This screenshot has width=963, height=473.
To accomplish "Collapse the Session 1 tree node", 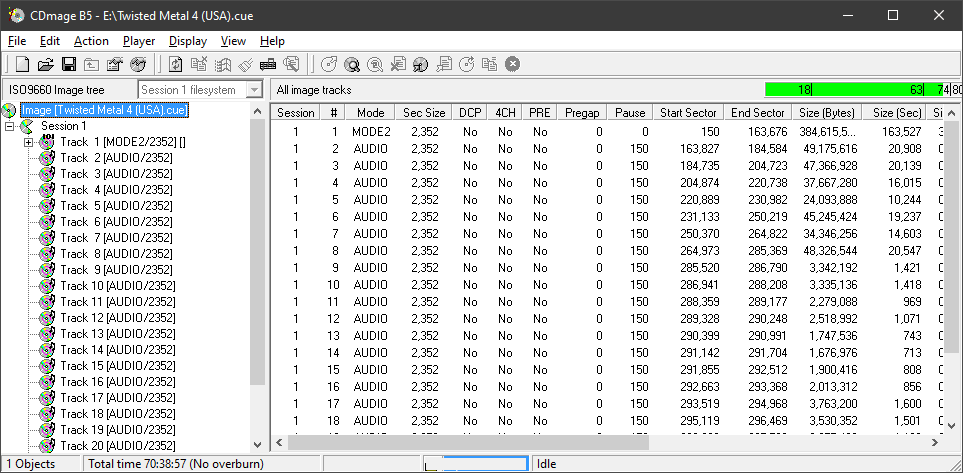I will pos(10,126).
